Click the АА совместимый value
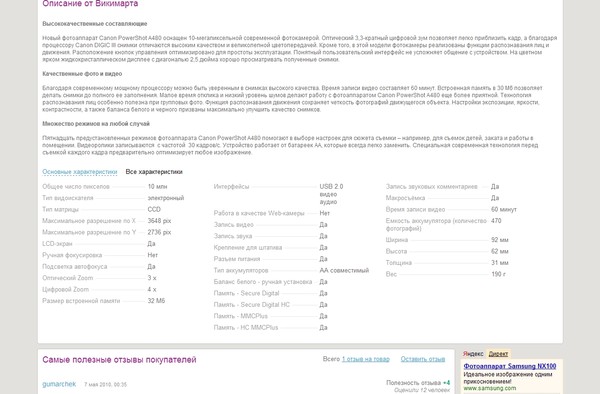This screenshot has height=394, width=600. (x=344, y=270)
